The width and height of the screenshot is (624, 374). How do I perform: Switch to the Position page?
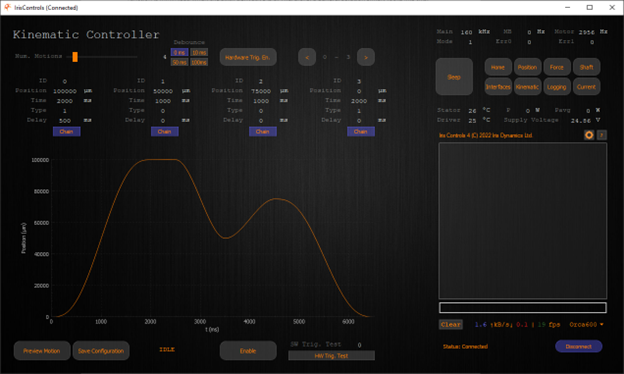click(x=527, y=67)
